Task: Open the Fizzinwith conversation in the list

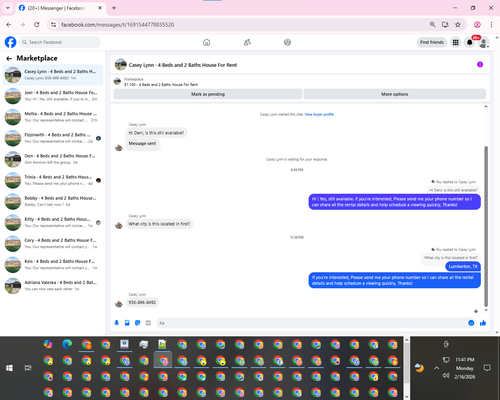Action: point(53,138)
